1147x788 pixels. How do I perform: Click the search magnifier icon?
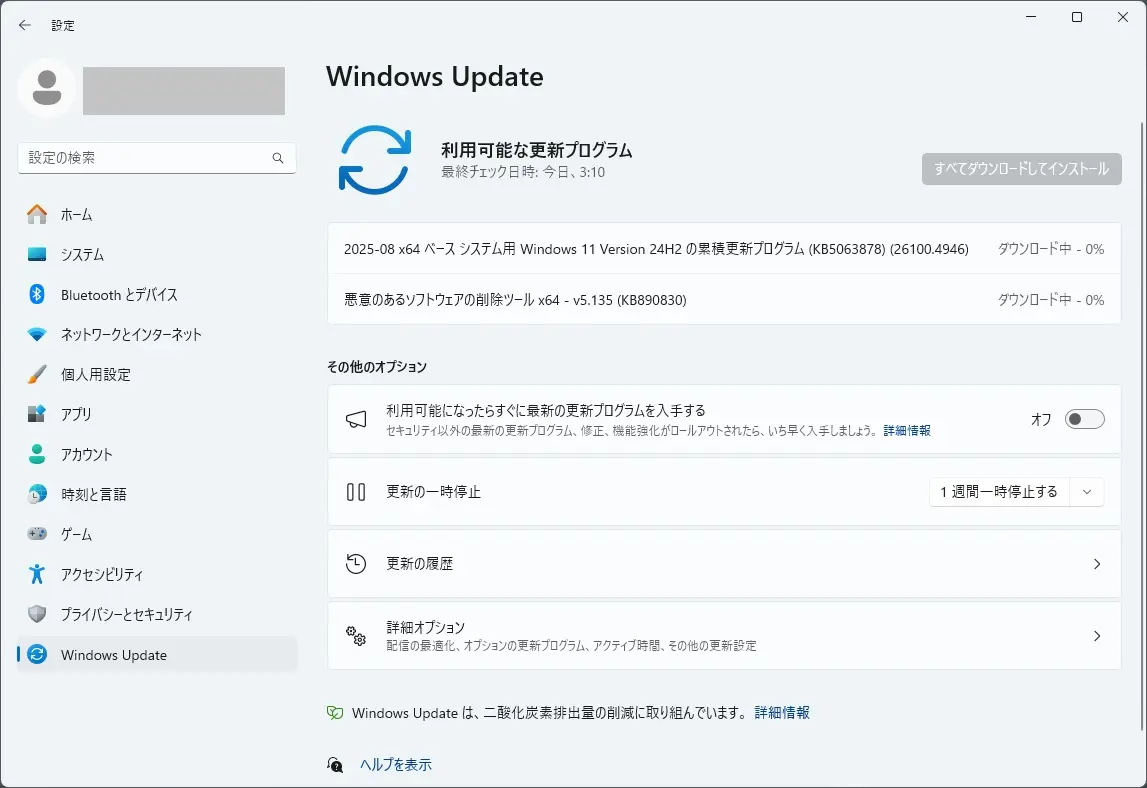[x=278, y=158]
